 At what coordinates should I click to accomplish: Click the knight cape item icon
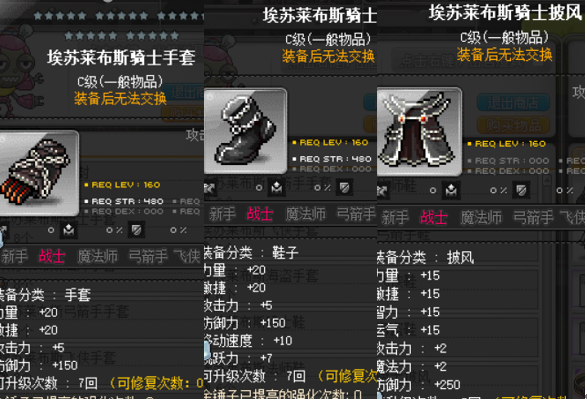[419, 131]
